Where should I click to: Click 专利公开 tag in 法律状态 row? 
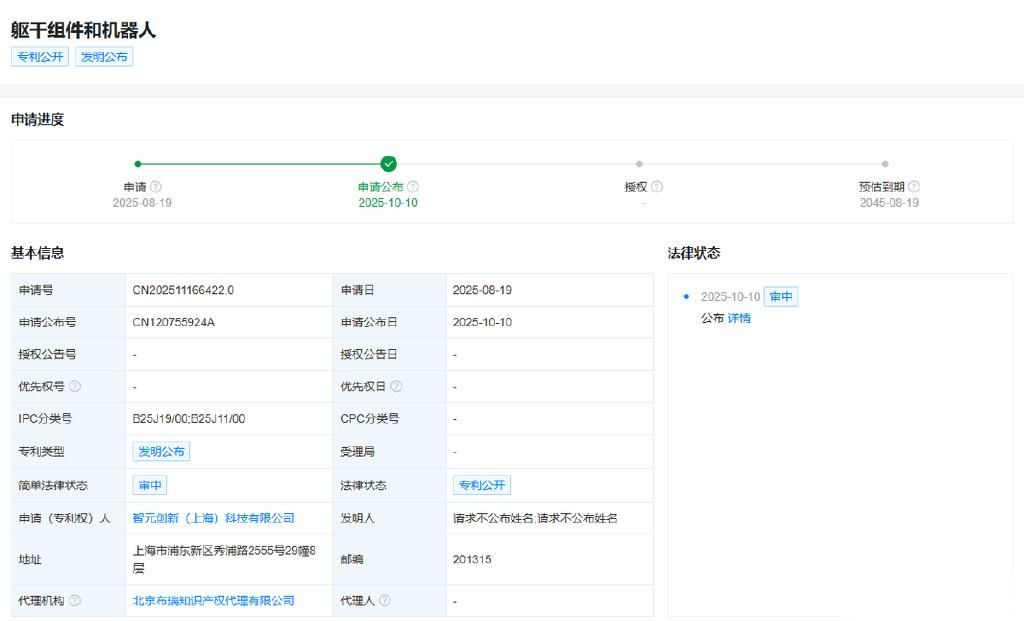[x=482, y=485]
